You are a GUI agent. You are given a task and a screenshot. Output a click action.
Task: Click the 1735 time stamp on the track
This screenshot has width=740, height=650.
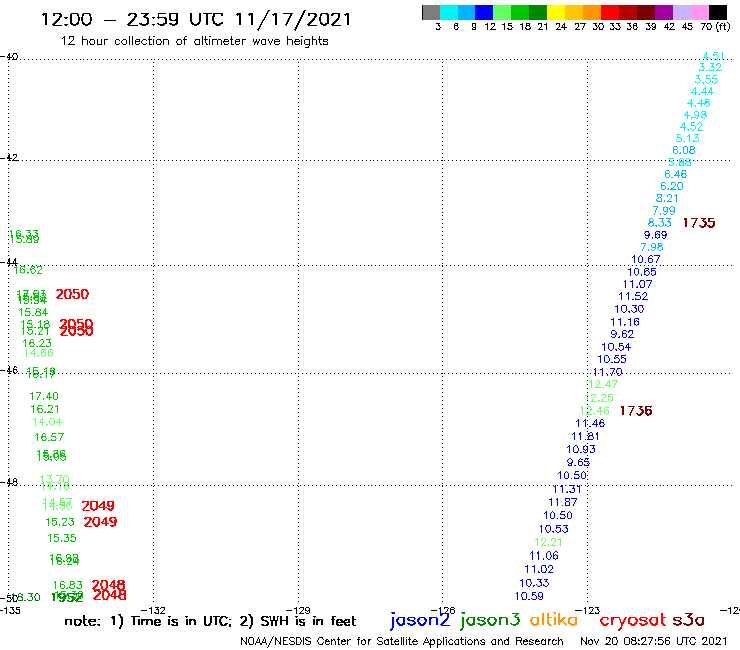(699, 223)
